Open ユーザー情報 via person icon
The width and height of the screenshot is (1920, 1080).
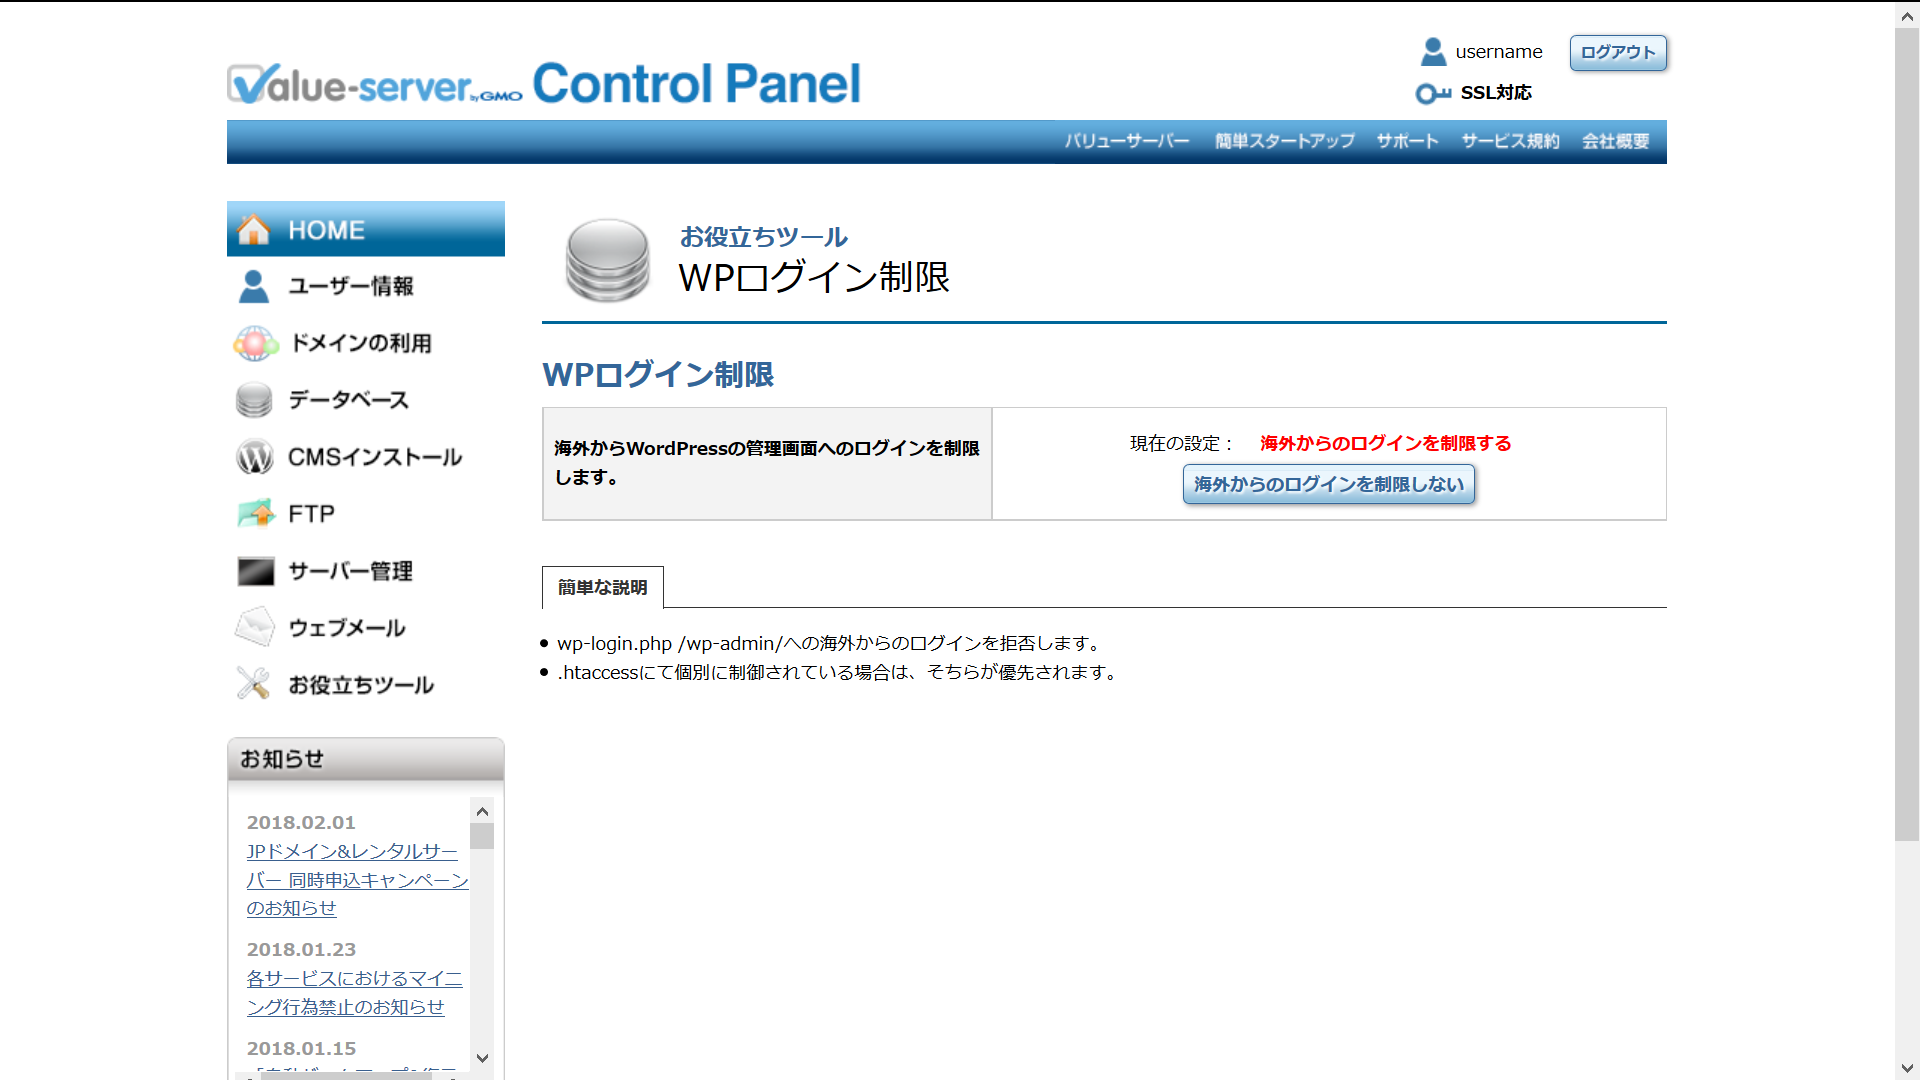[254, 287]
